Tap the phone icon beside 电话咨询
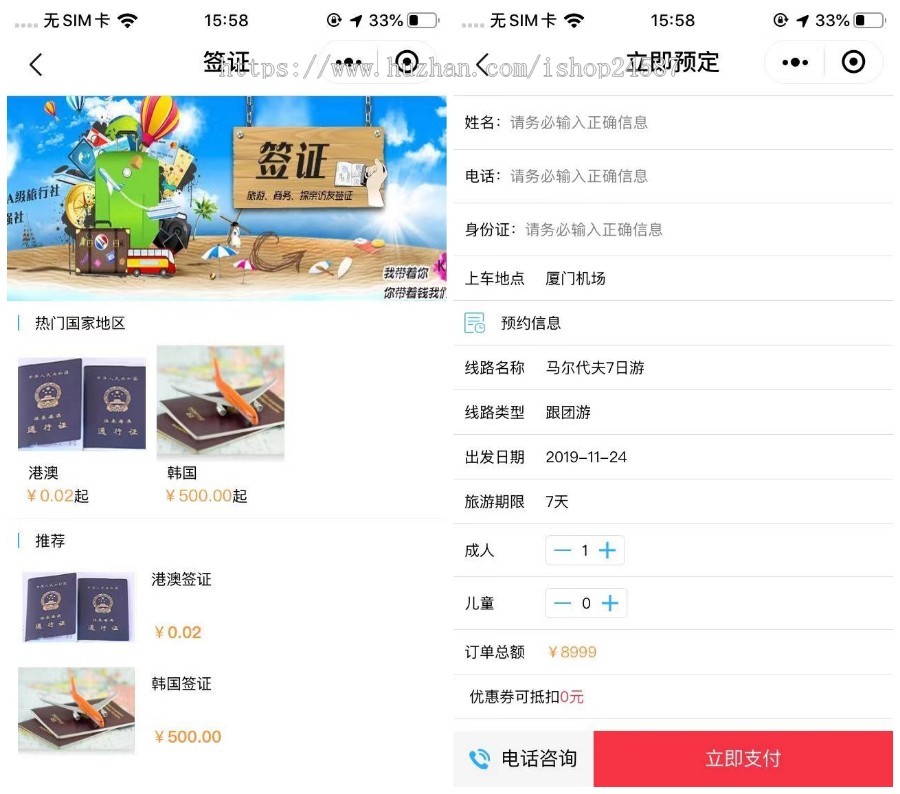 (x=479, y=759)
